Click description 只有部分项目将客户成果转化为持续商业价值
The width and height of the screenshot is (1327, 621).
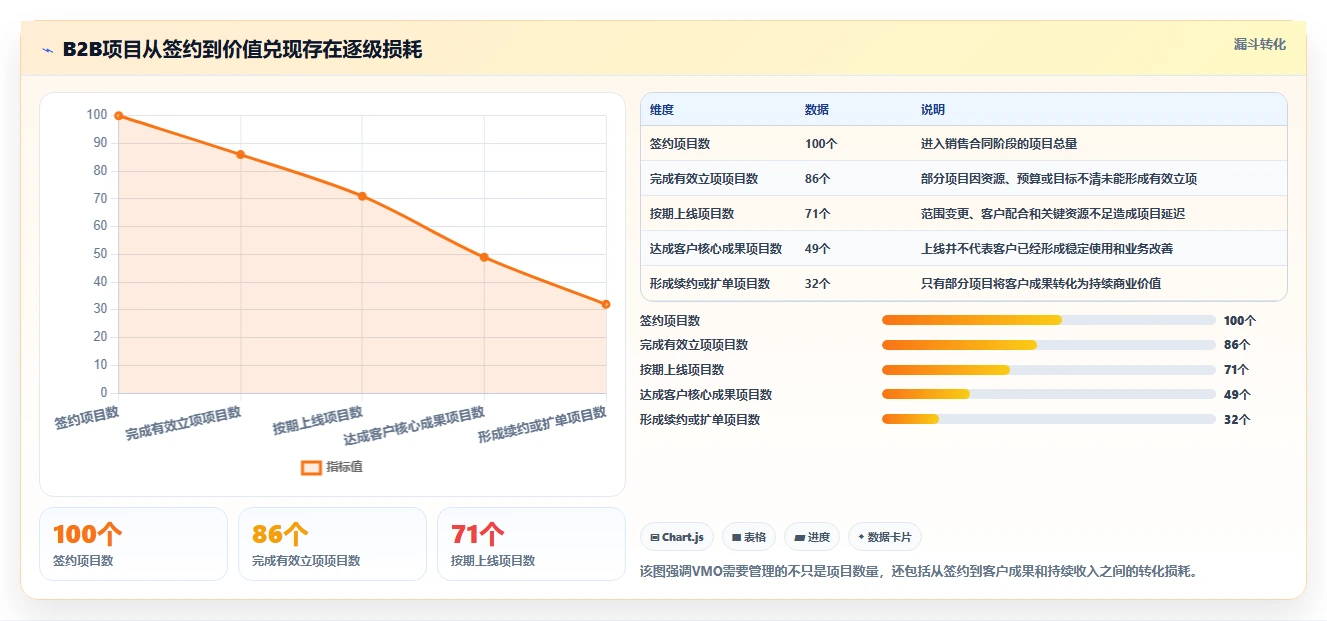pyautogui.click(x=1041, y=284)
